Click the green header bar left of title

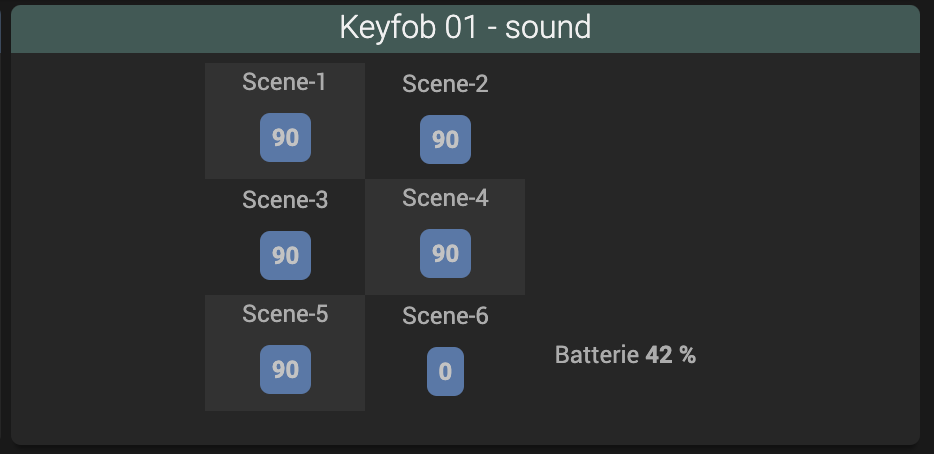pyautogui.click(x=150, y=28)
